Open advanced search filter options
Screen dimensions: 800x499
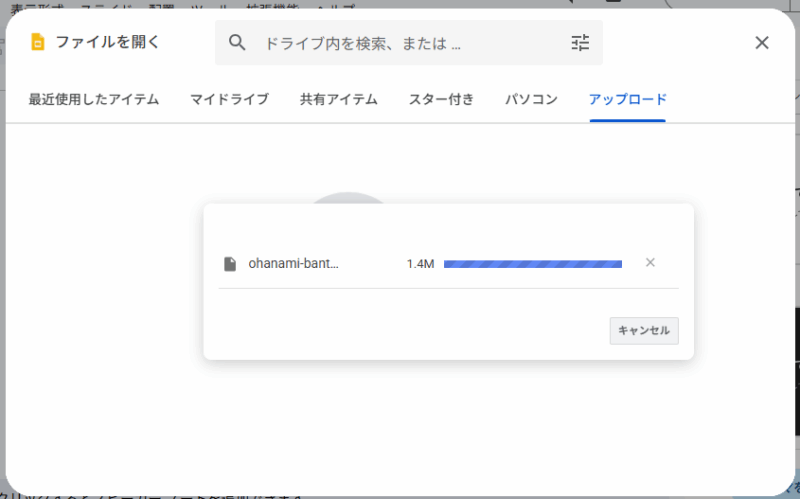[x=581, y=42]
